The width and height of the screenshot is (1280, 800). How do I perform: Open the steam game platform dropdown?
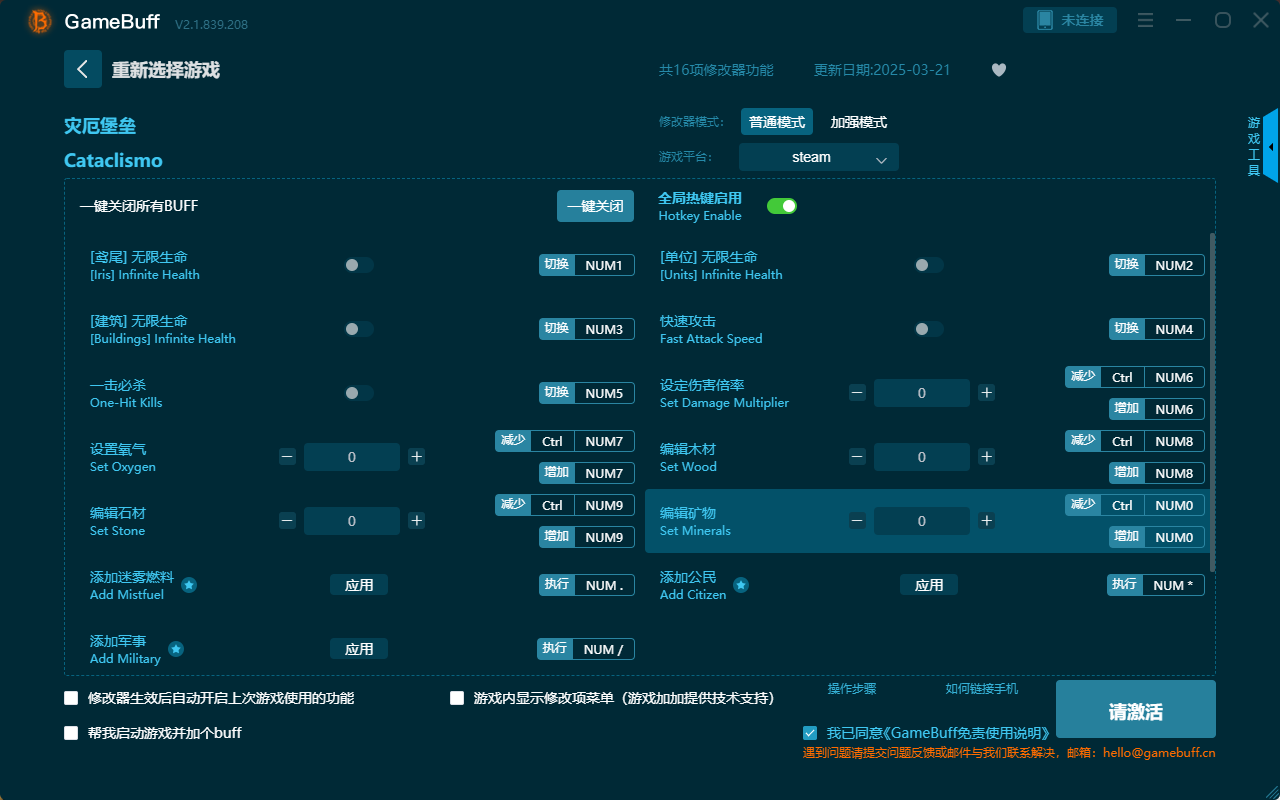818,157
